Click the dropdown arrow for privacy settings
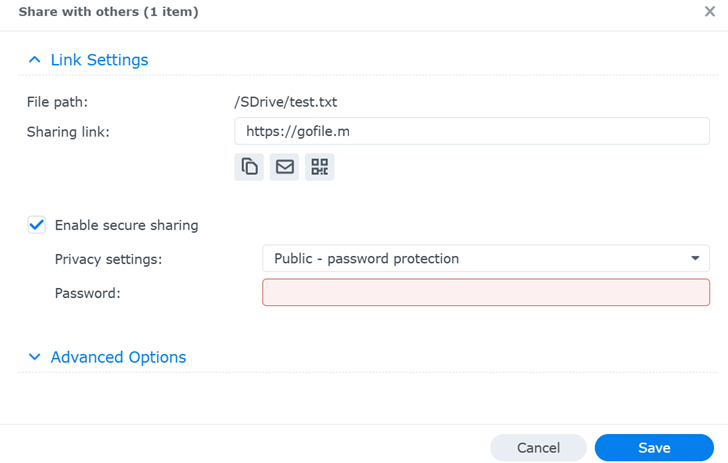The image size is (728, 463). point(695,258)
